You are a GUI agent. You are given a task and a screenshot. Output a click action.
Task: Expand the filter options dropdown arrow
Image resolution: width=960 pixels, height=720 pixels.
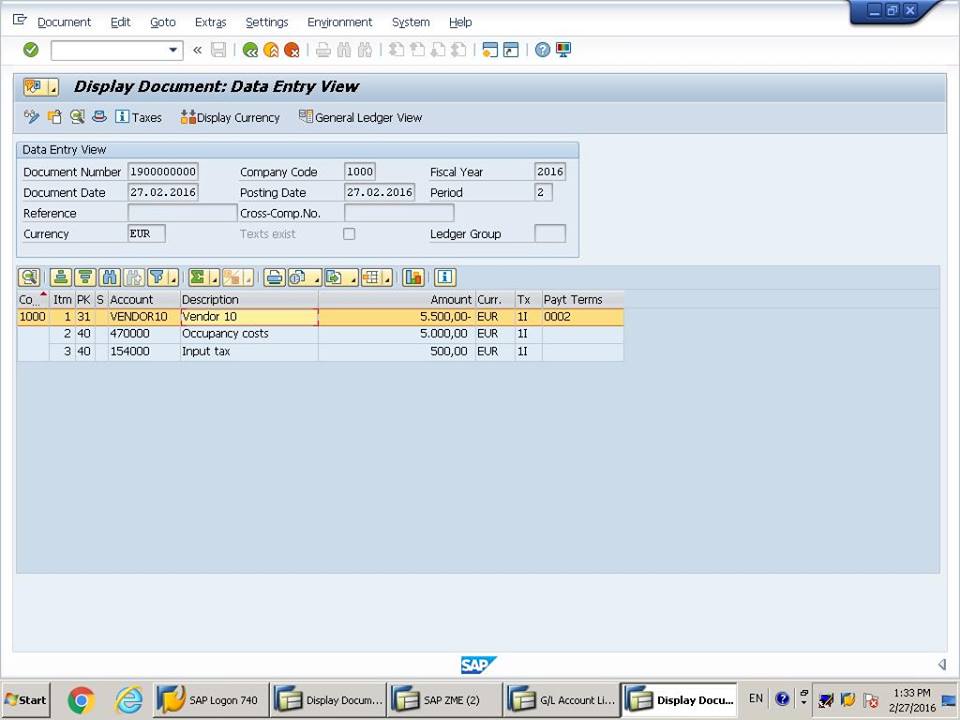click(x=173, y=279)
